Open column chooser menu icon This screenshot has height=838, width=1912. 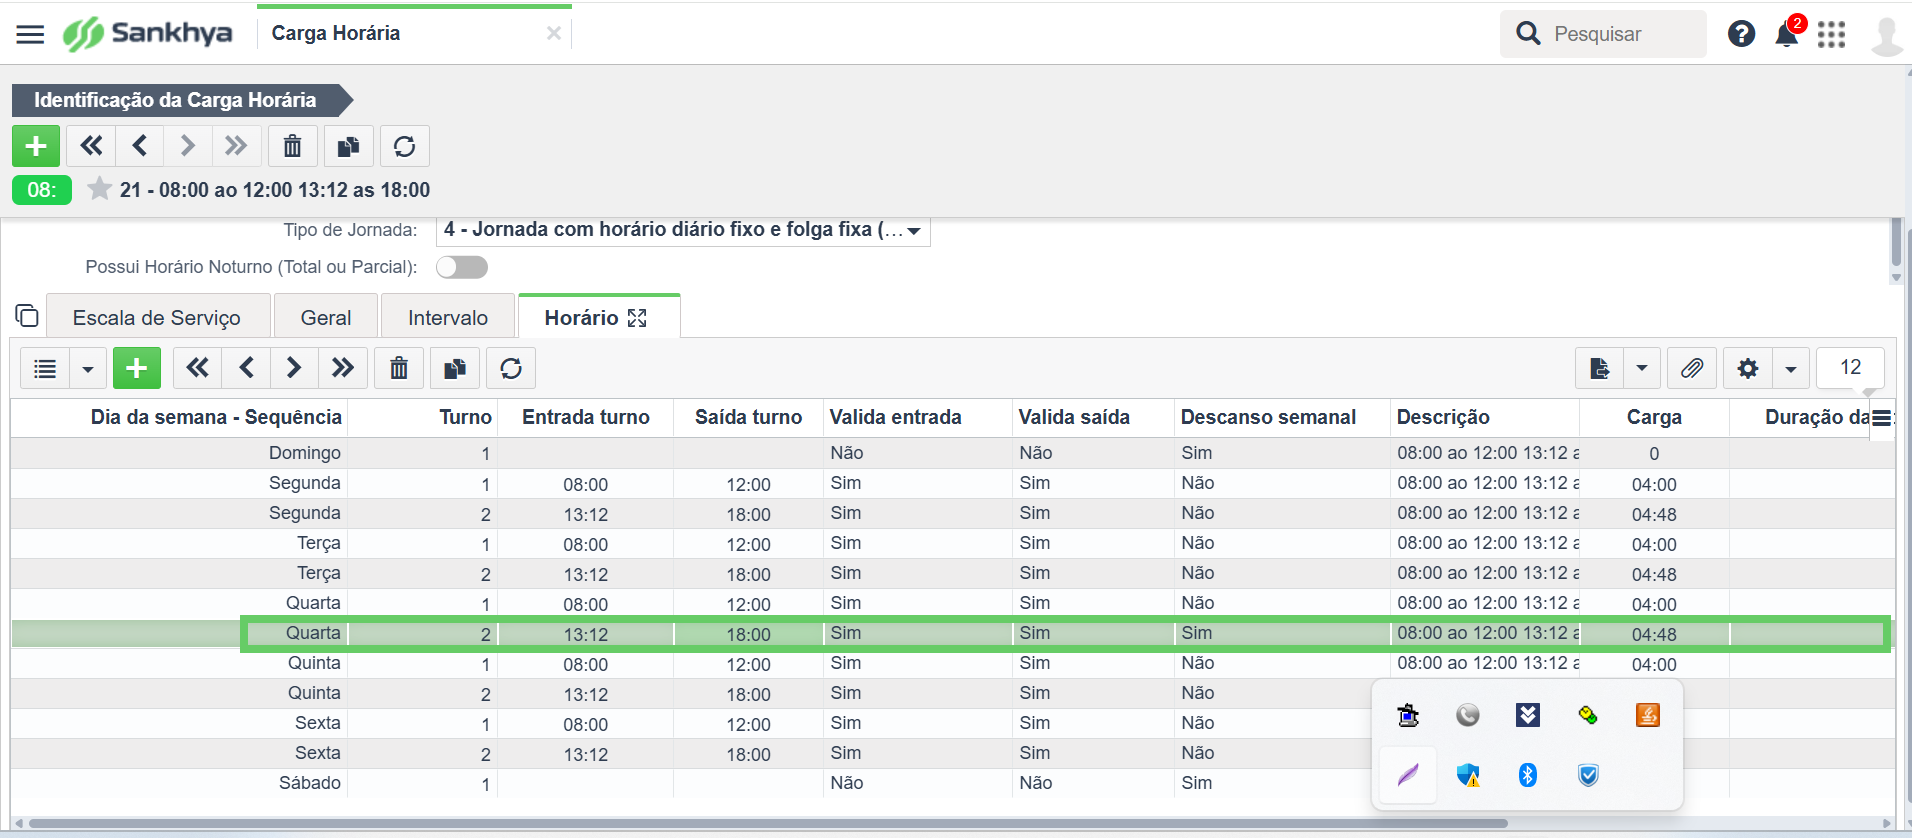1881,418
